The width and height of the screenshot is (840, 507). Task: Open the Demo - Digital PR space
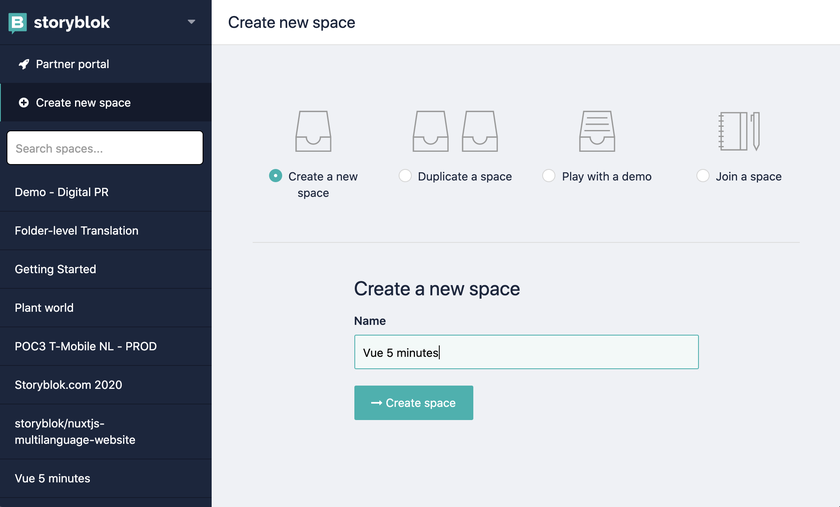tap(106, 192)
